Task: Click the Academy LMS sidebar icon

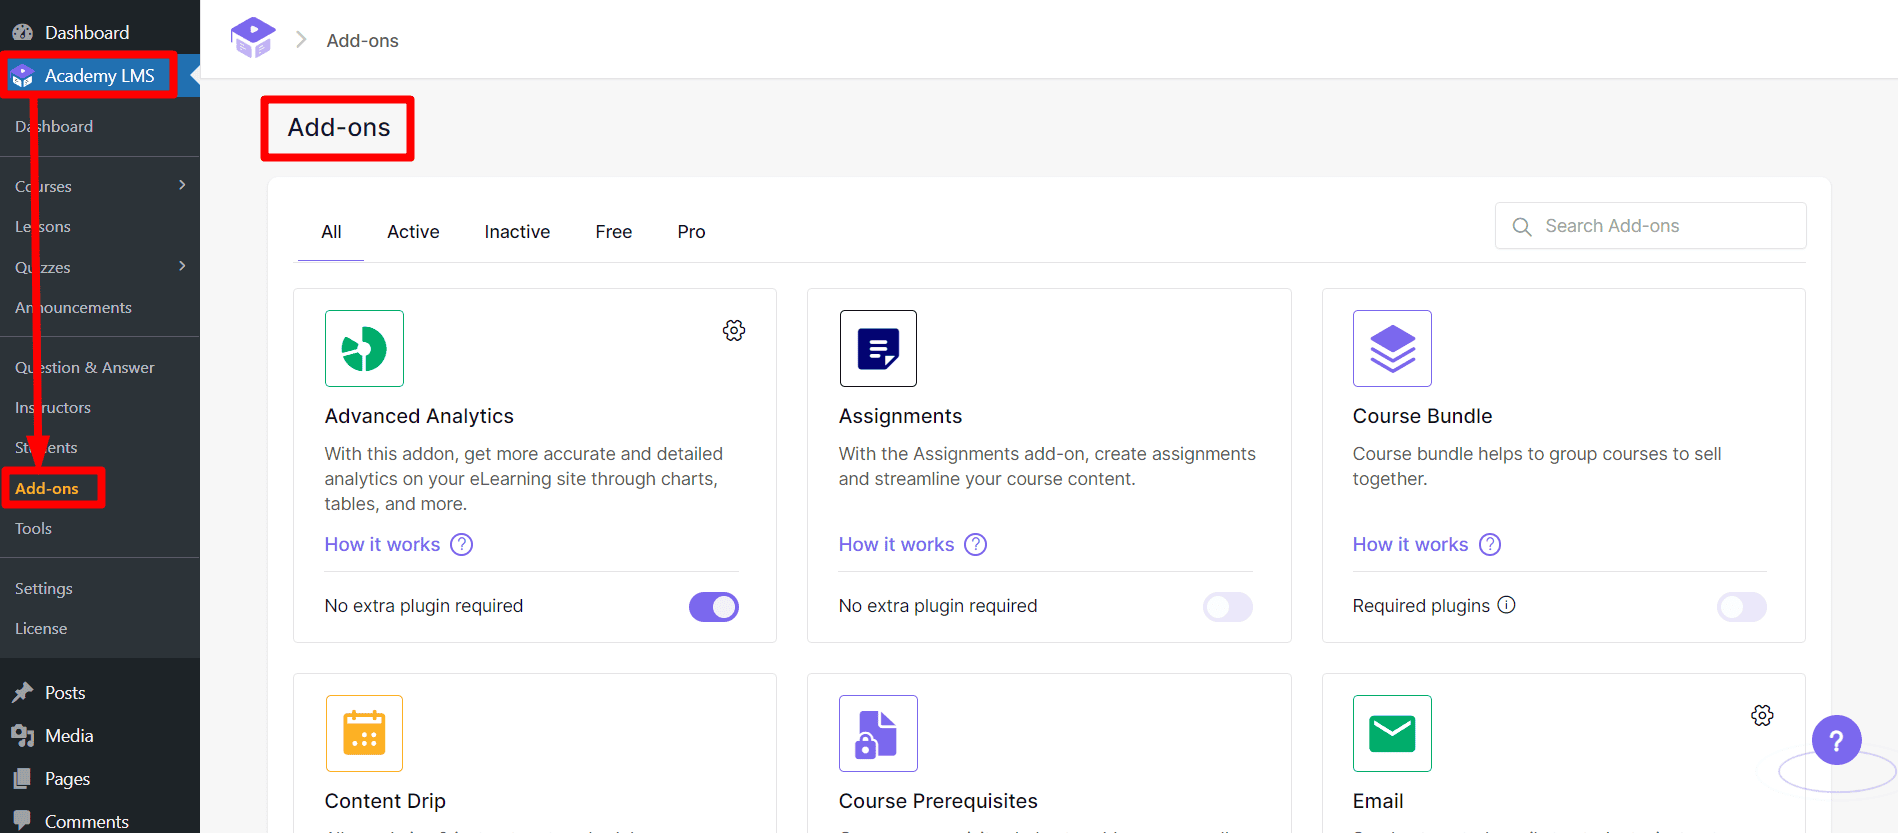Action: tap(22, 76)
